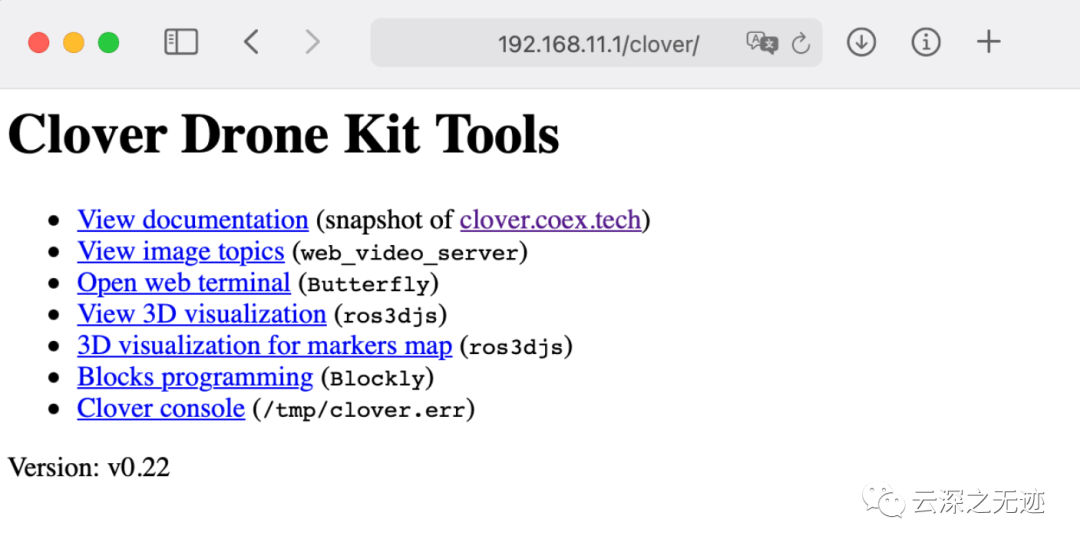
Task: Open 3D visualization for markers map
Action: coord(264,346)
